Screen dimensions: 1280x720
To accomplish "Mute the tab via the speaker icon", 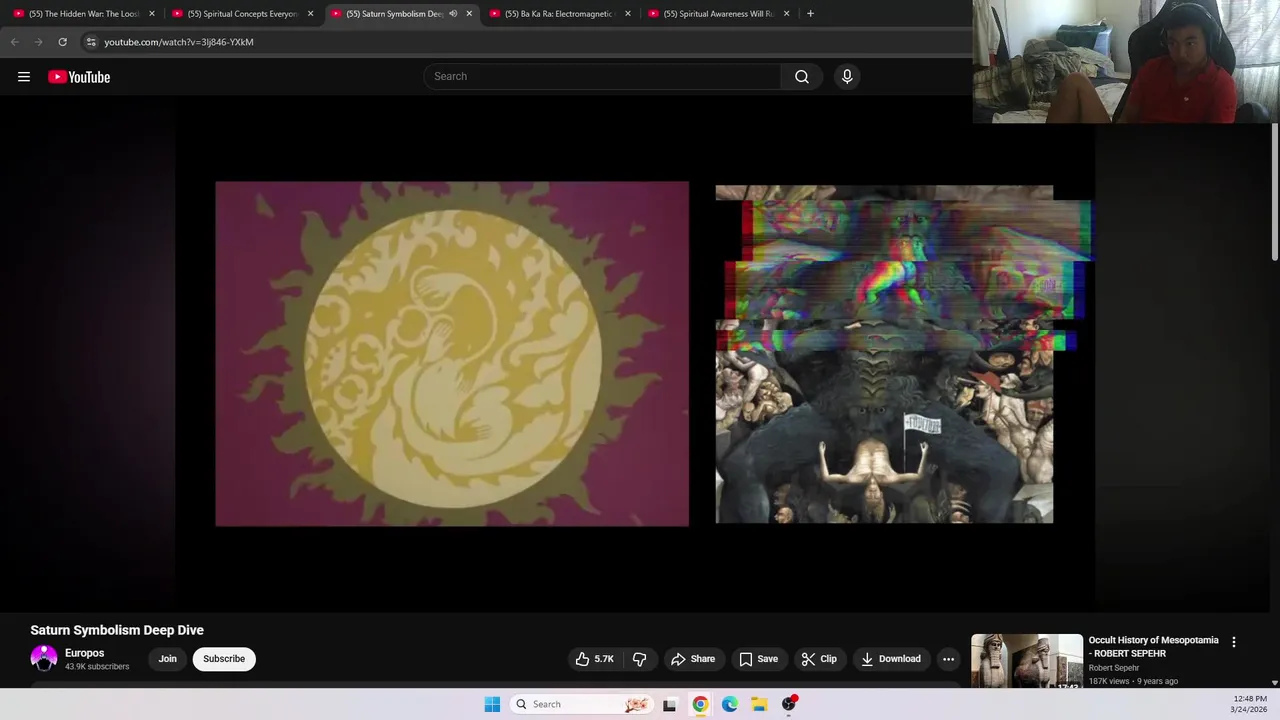I will click(x=453, y=14).
